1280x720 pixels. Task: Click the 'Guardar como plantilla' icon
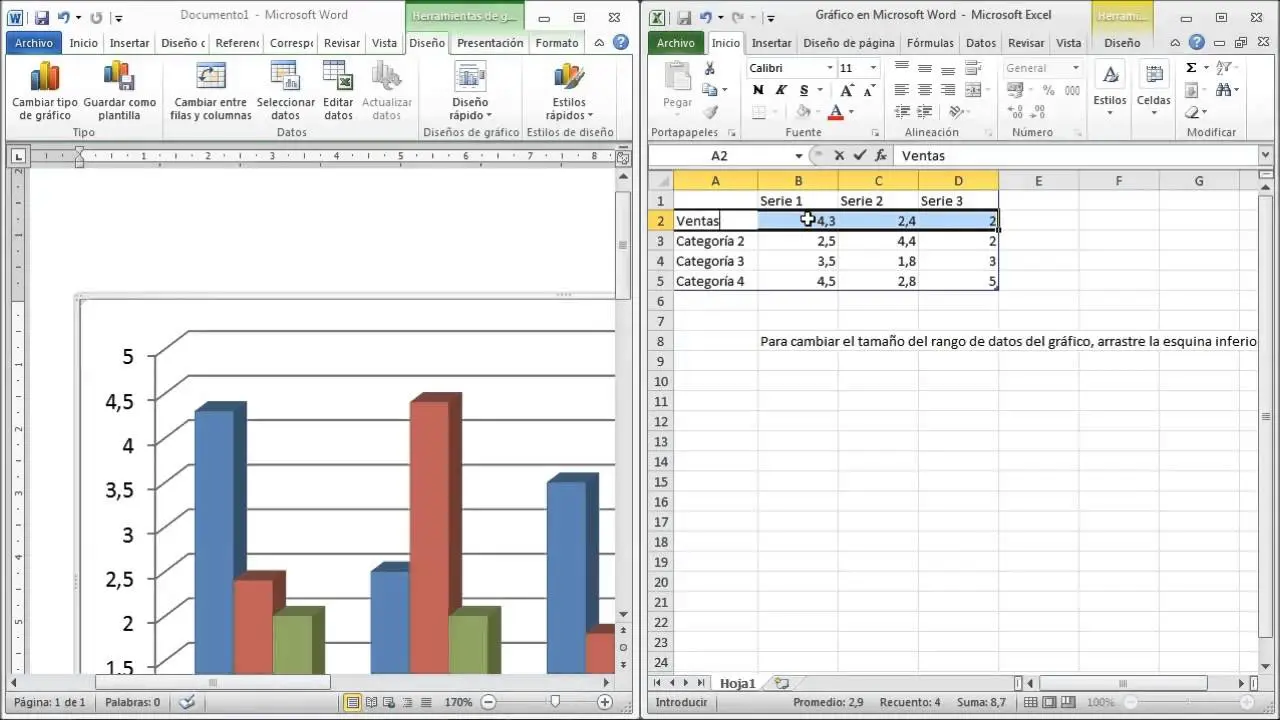pos(119,88)
